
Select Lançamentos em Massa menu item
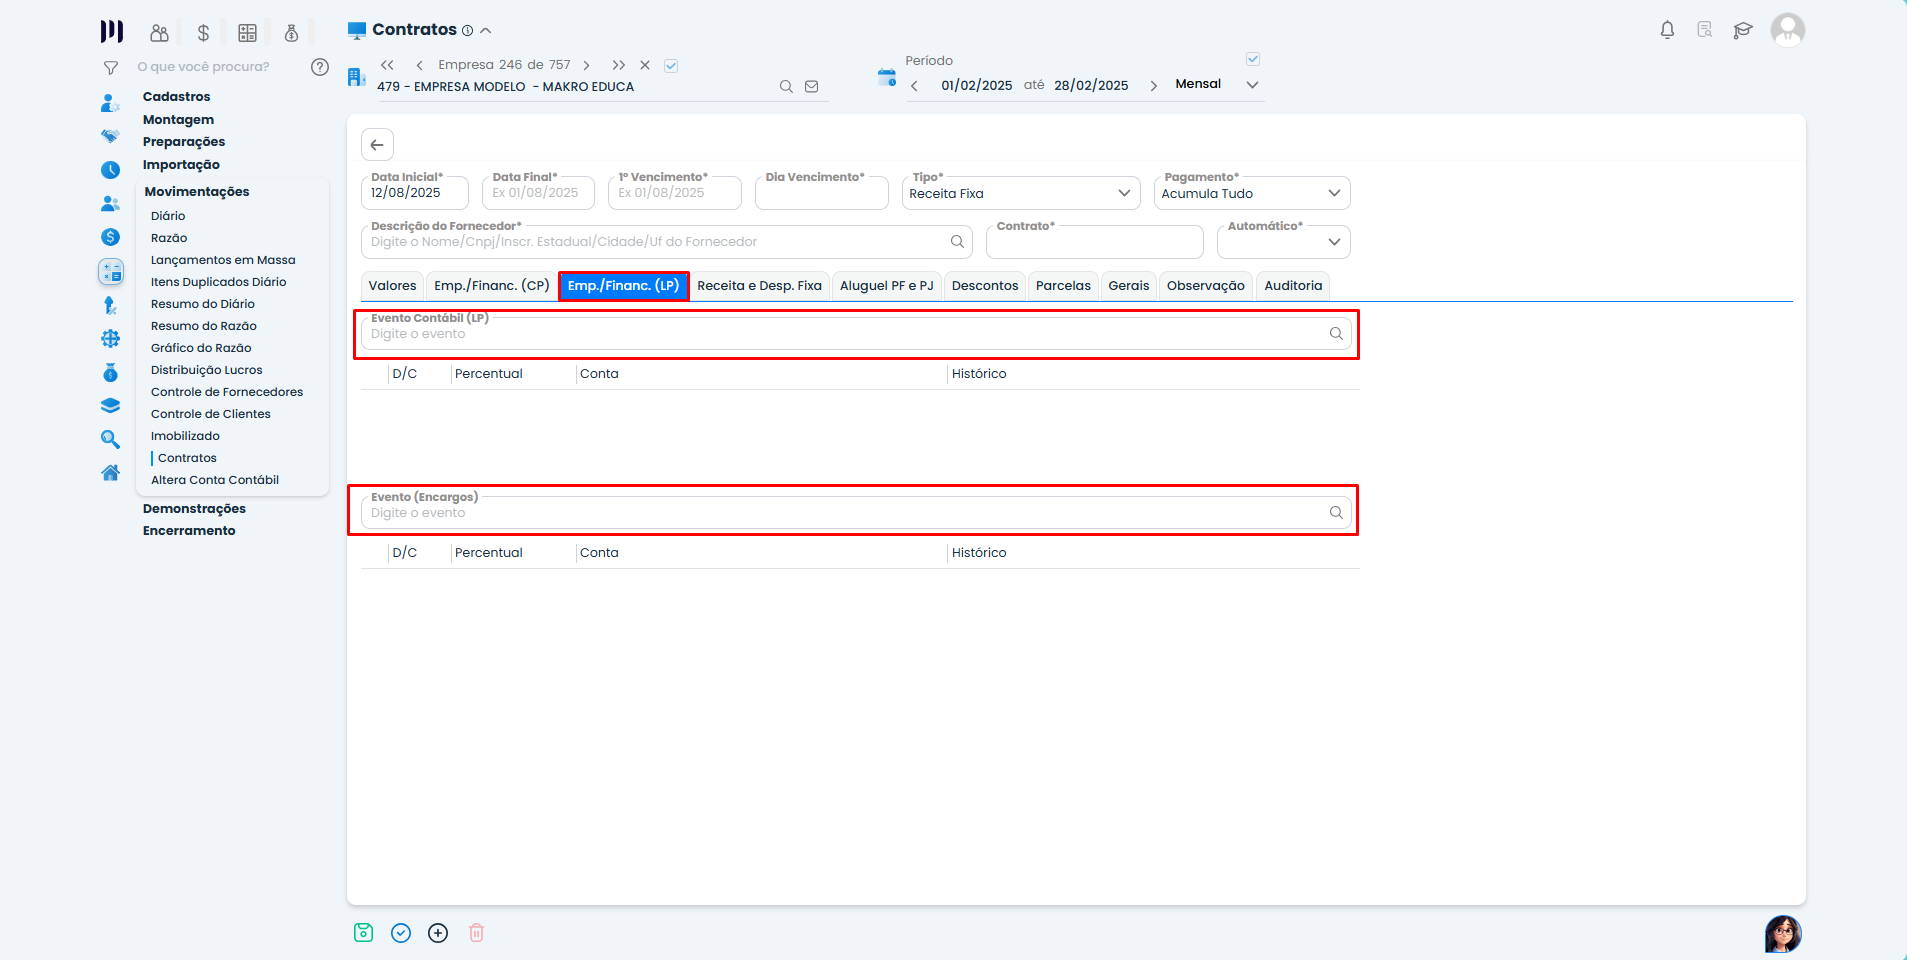pos(223,260)
